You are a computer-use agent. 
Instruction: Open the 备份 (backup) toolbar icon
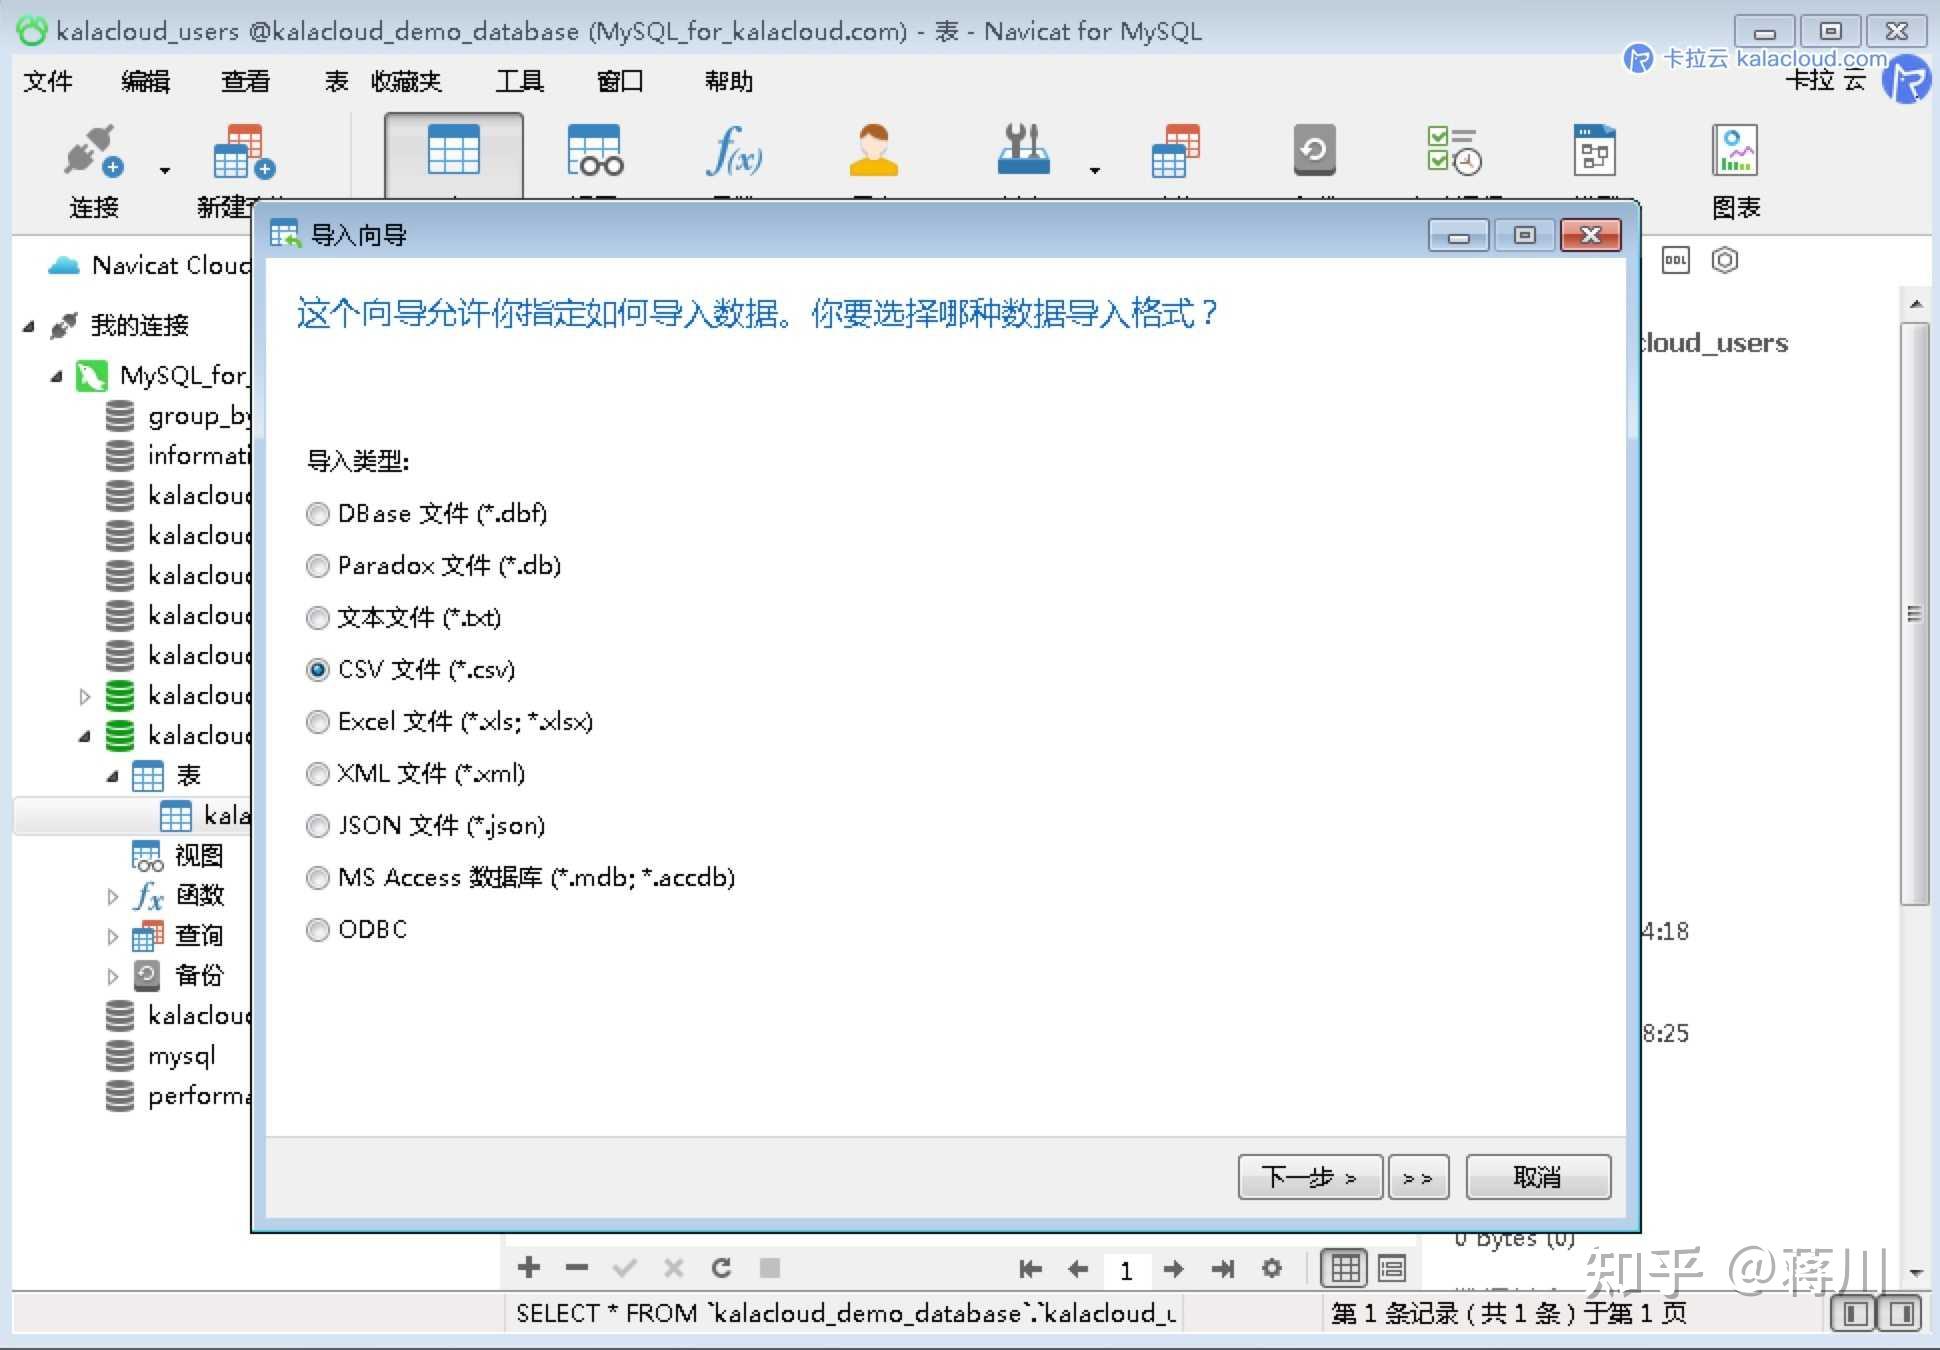1313,150
